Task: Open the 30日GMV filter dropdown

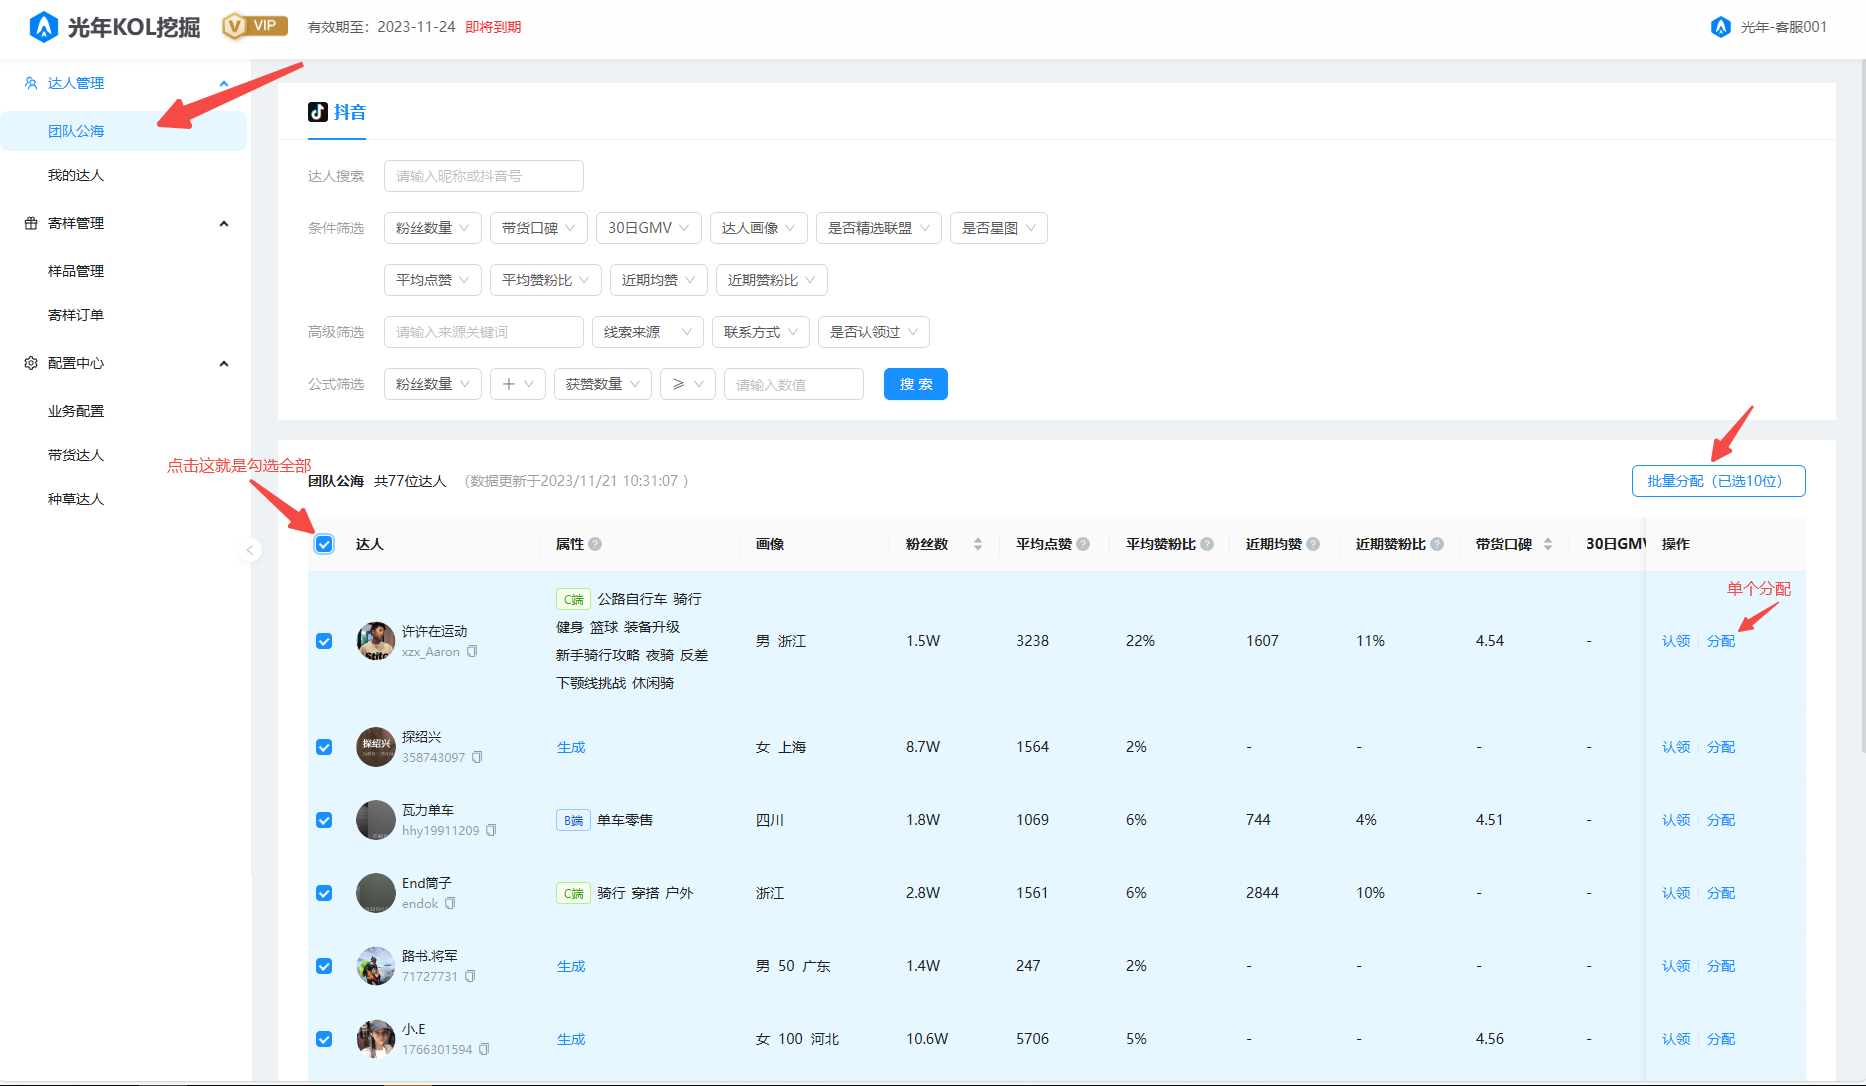Action: click(648, 228)
